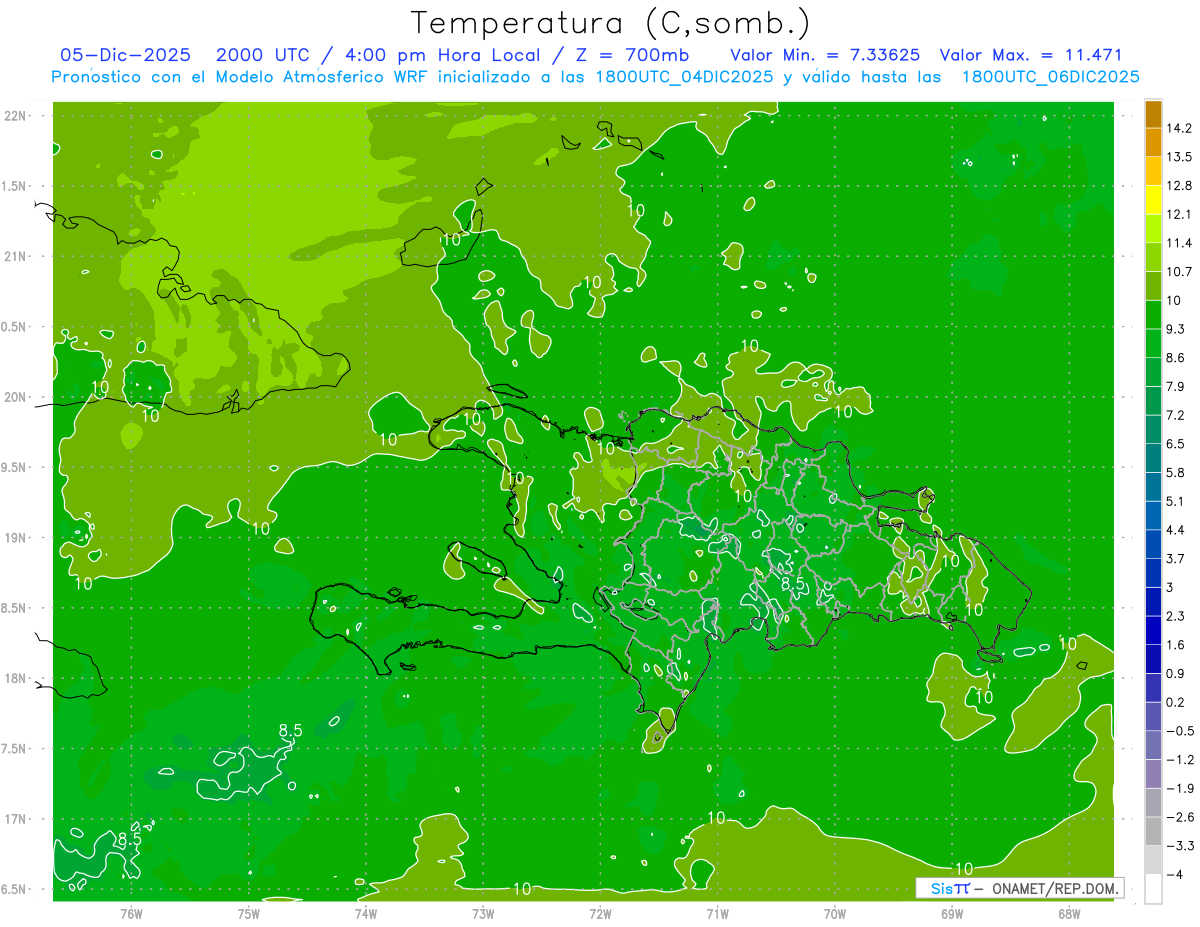Click the "1.6" colorbar label

tap(1175, 645)
